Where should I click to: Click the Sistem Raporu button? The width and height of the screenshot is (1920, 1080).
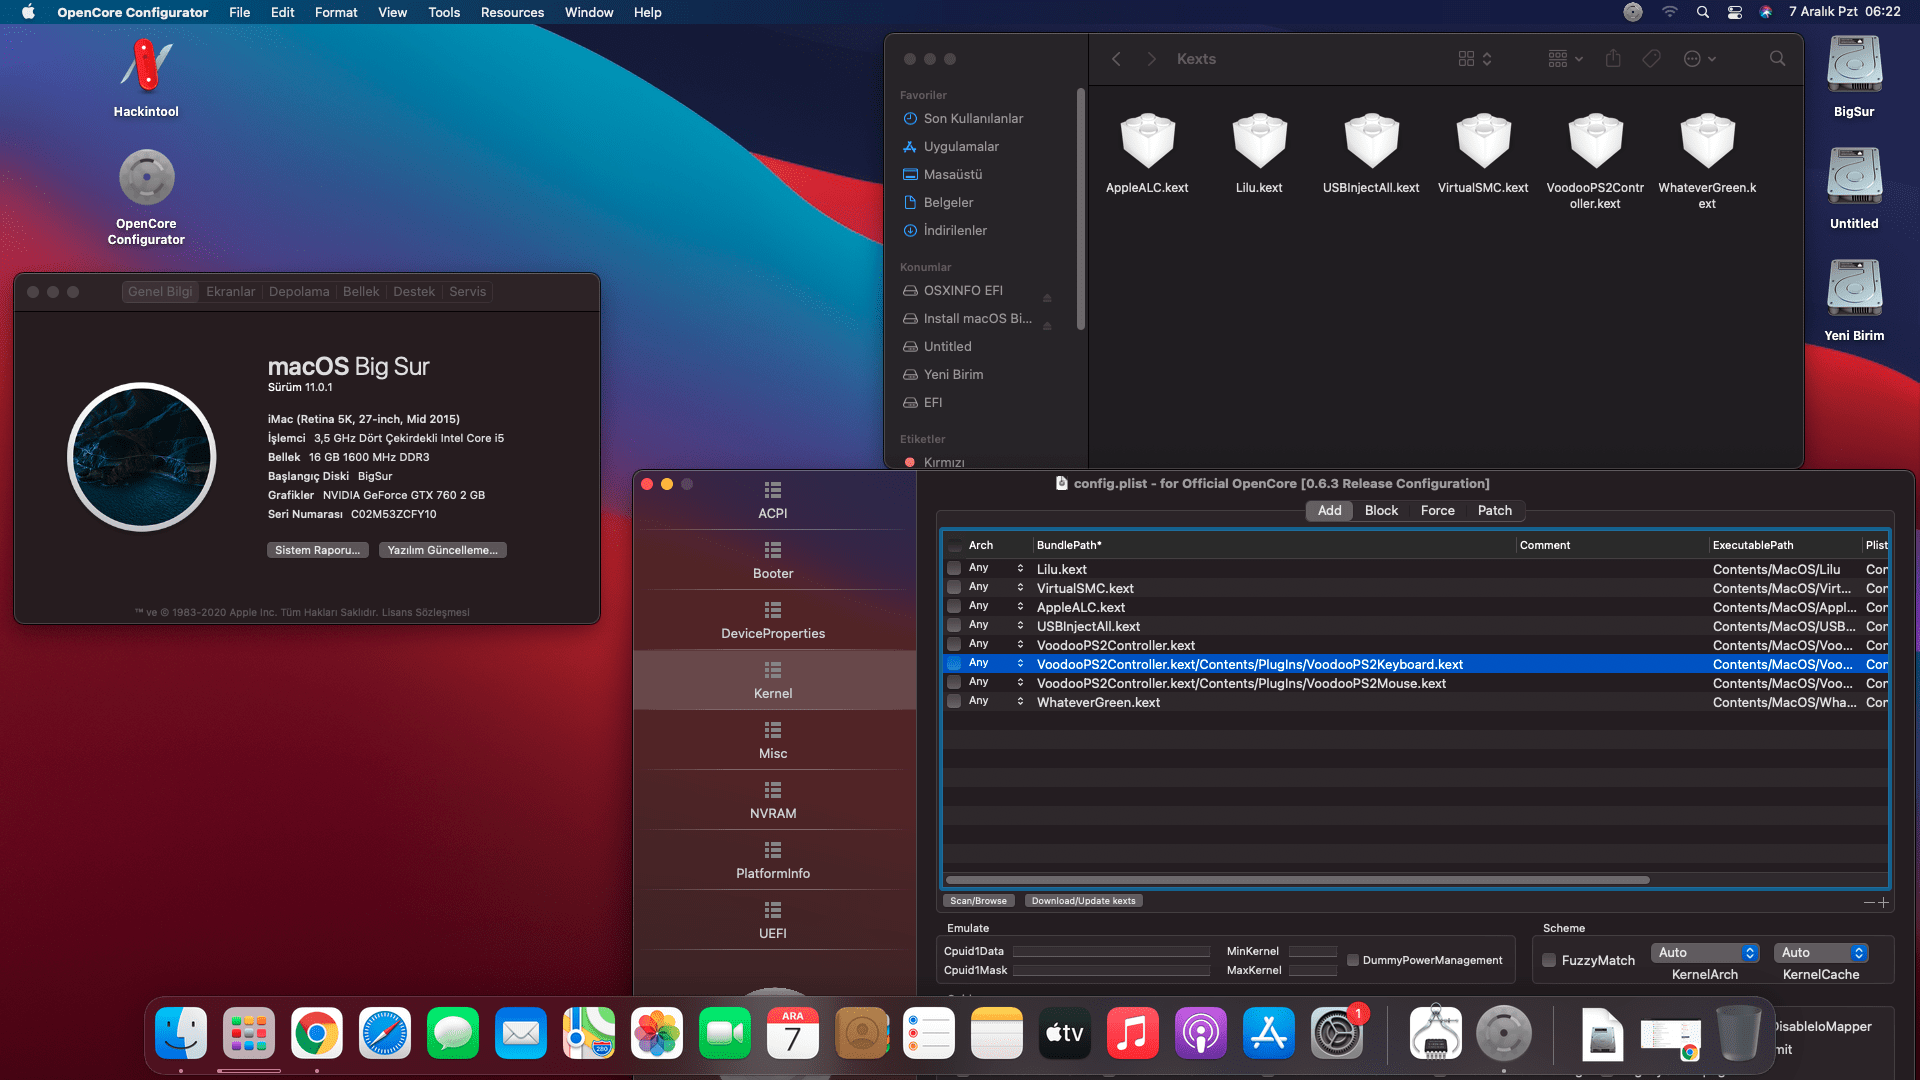(x=317, y=550)
